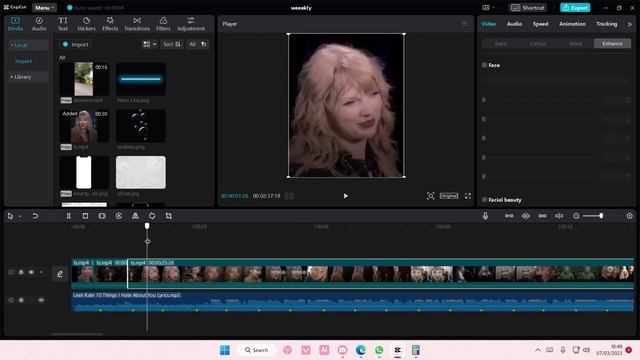The image size is (640, 360).
Task: Click the Export button
Action: pyautogui.click(x=575, y=7)
